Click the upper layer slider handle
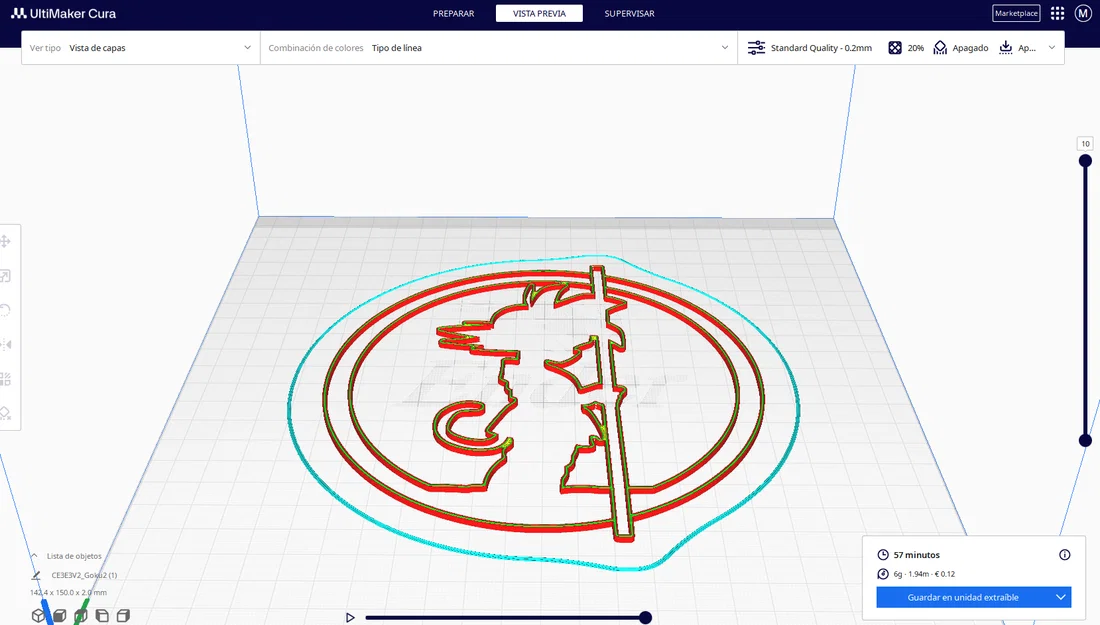This screenshot has width=1100, height=625. click(x=1085, y=161)
